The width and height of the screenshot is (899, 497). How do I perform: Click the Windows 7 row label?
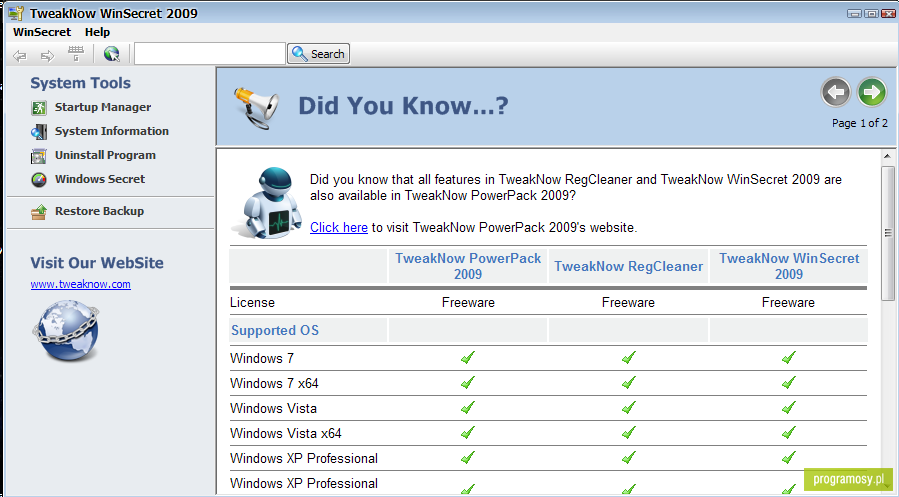pyautogui.click(x=262, y=358)
